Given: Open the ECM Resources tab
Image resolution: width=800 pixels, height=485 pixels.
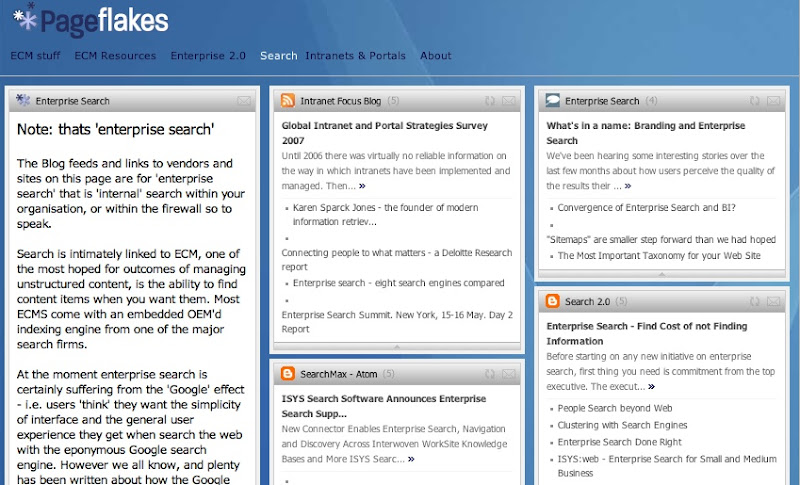Looking at the screenshot, I should click(115, 56).
